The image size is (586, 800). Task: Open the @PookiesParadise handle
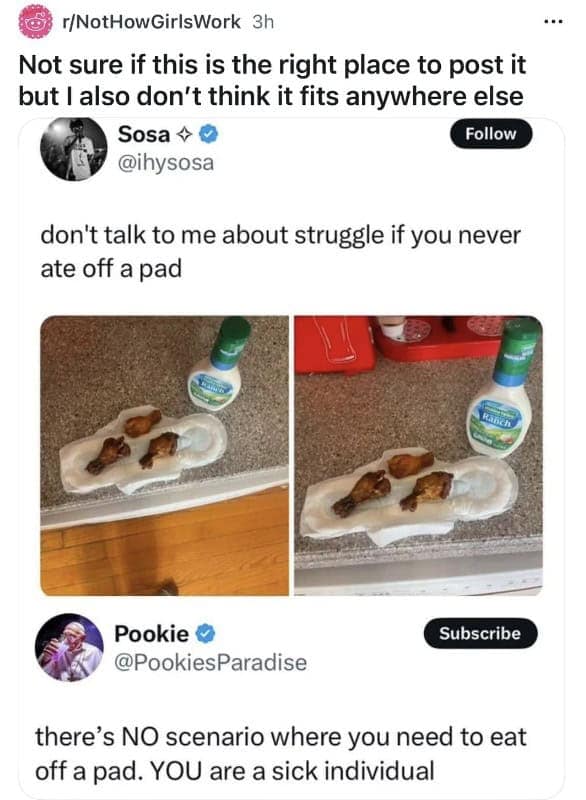pos(211,663)
